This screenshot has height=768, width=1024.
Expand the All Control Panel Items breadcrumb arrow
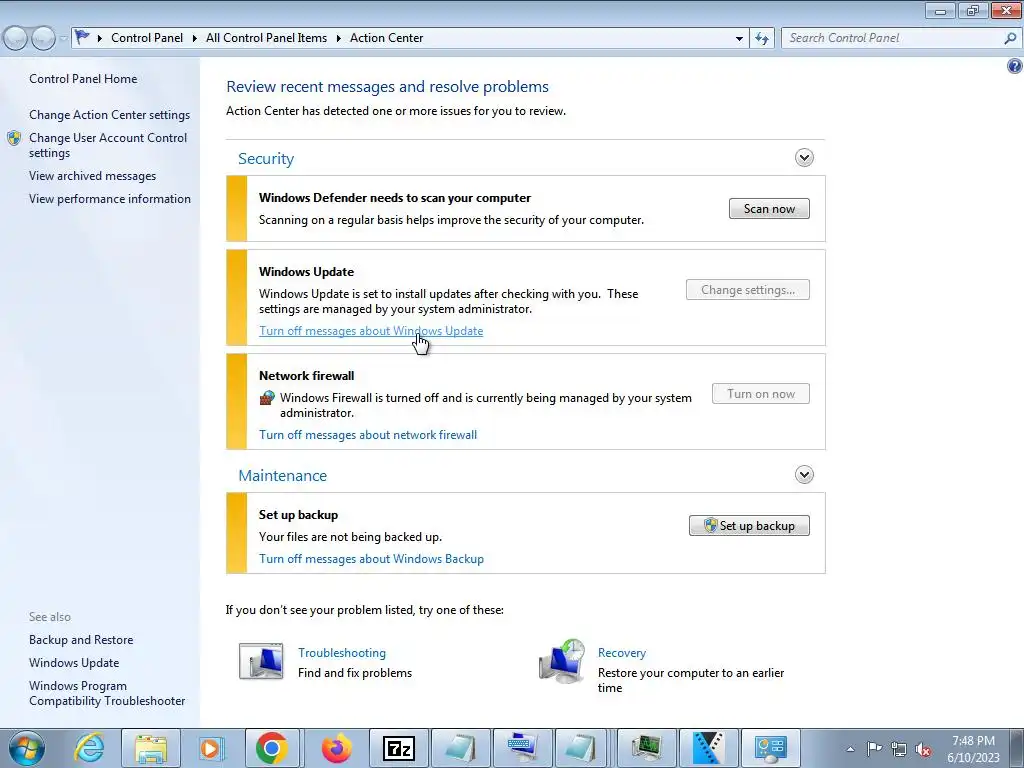coord(338,39)
